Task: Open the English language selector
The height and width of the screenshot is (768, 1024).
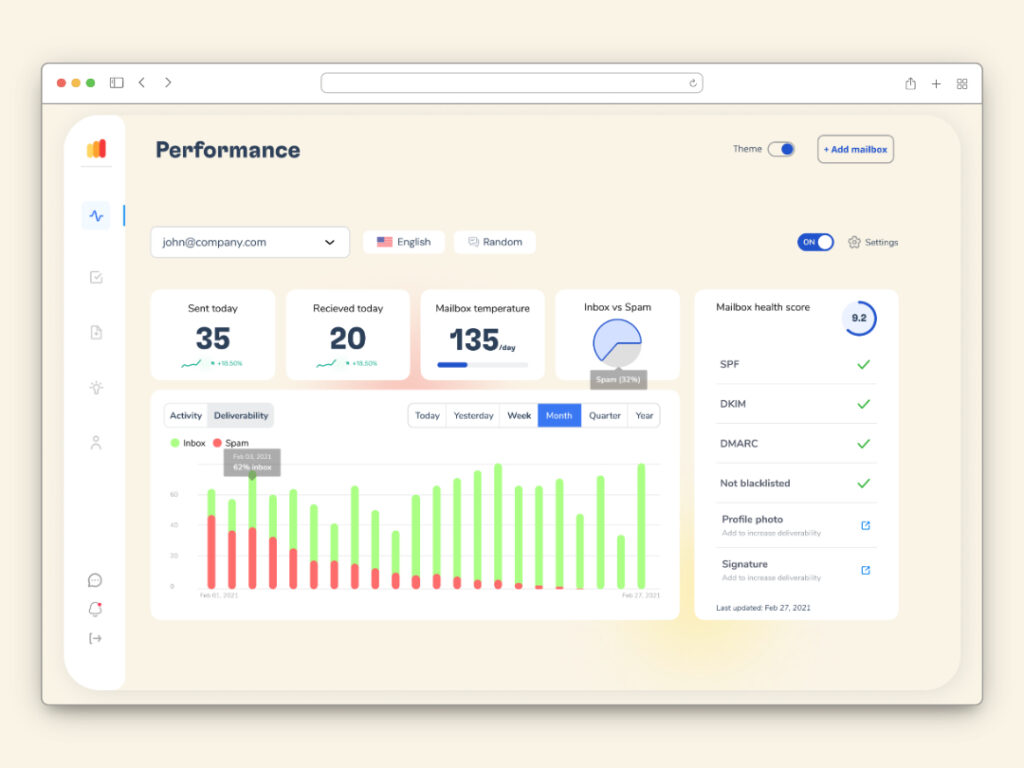Action: [x=404, y=242]
